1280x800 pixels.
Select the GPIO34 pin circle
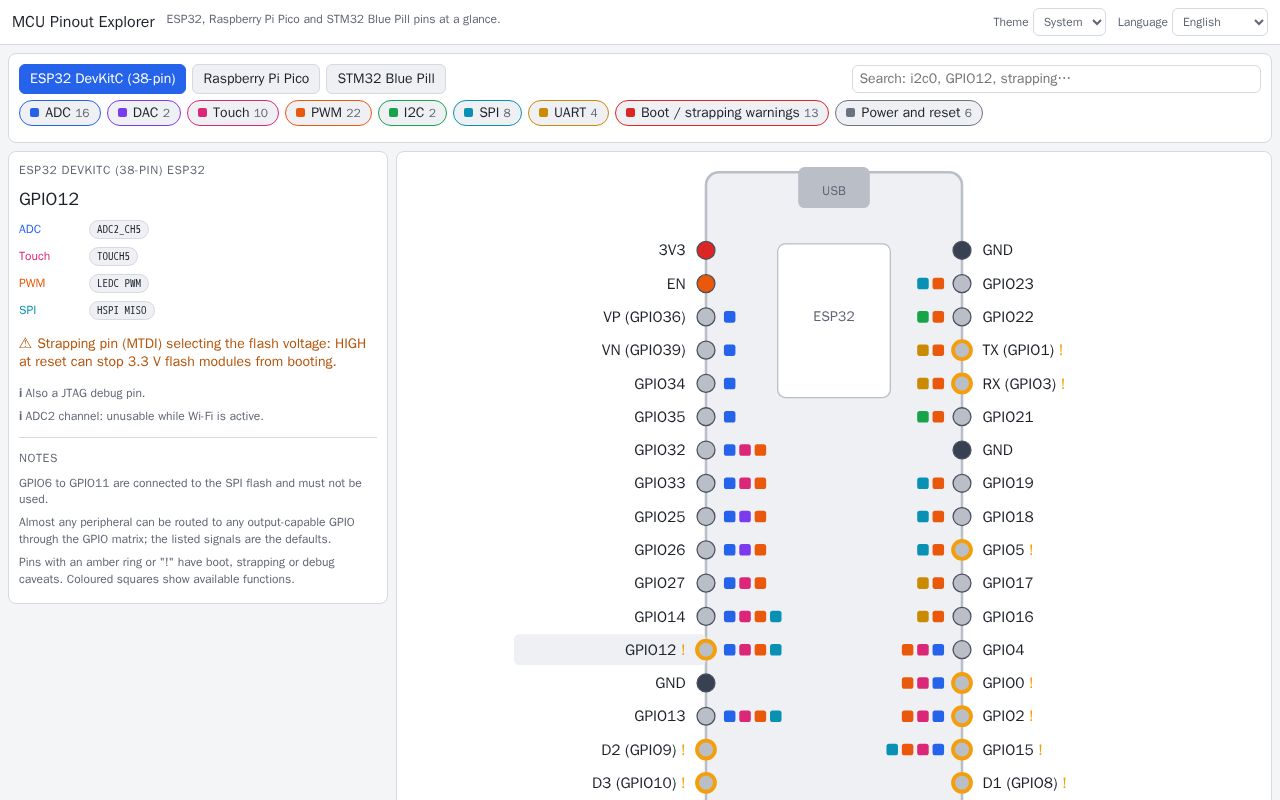pos(706,384)
